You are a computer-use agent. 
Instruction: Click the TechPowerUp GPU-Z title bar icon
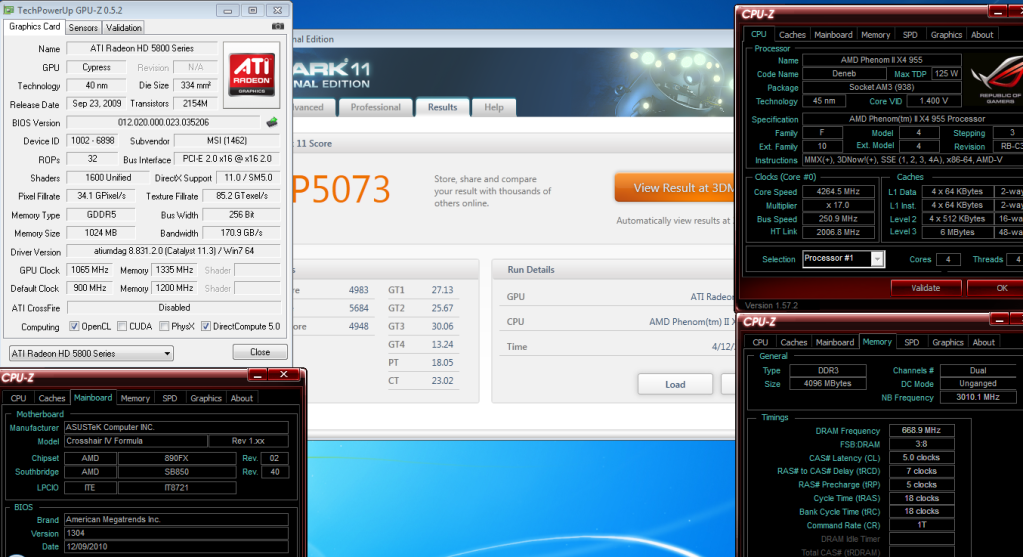click(9, 9)
